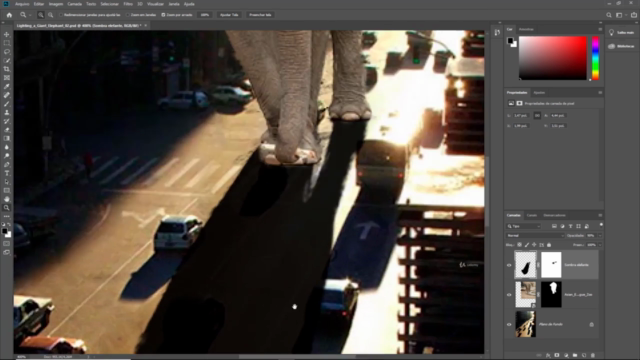640x360 pixels.
Task: Select the Hand tool
Action: [7, 199]
